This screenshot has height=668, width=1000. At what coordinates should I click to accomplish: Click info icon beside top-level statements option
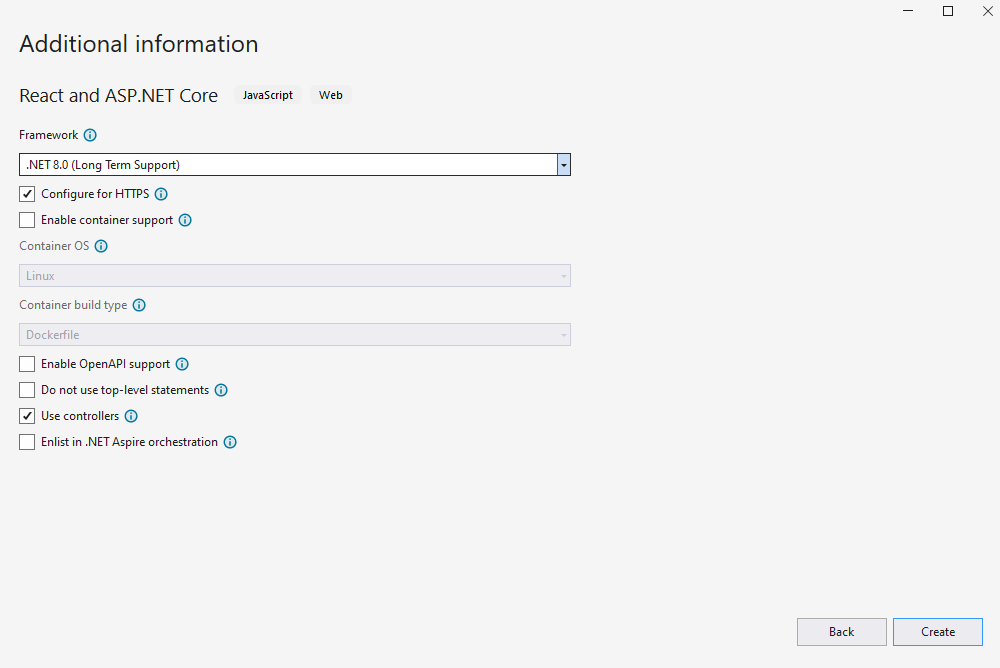(x=221, y=391)
